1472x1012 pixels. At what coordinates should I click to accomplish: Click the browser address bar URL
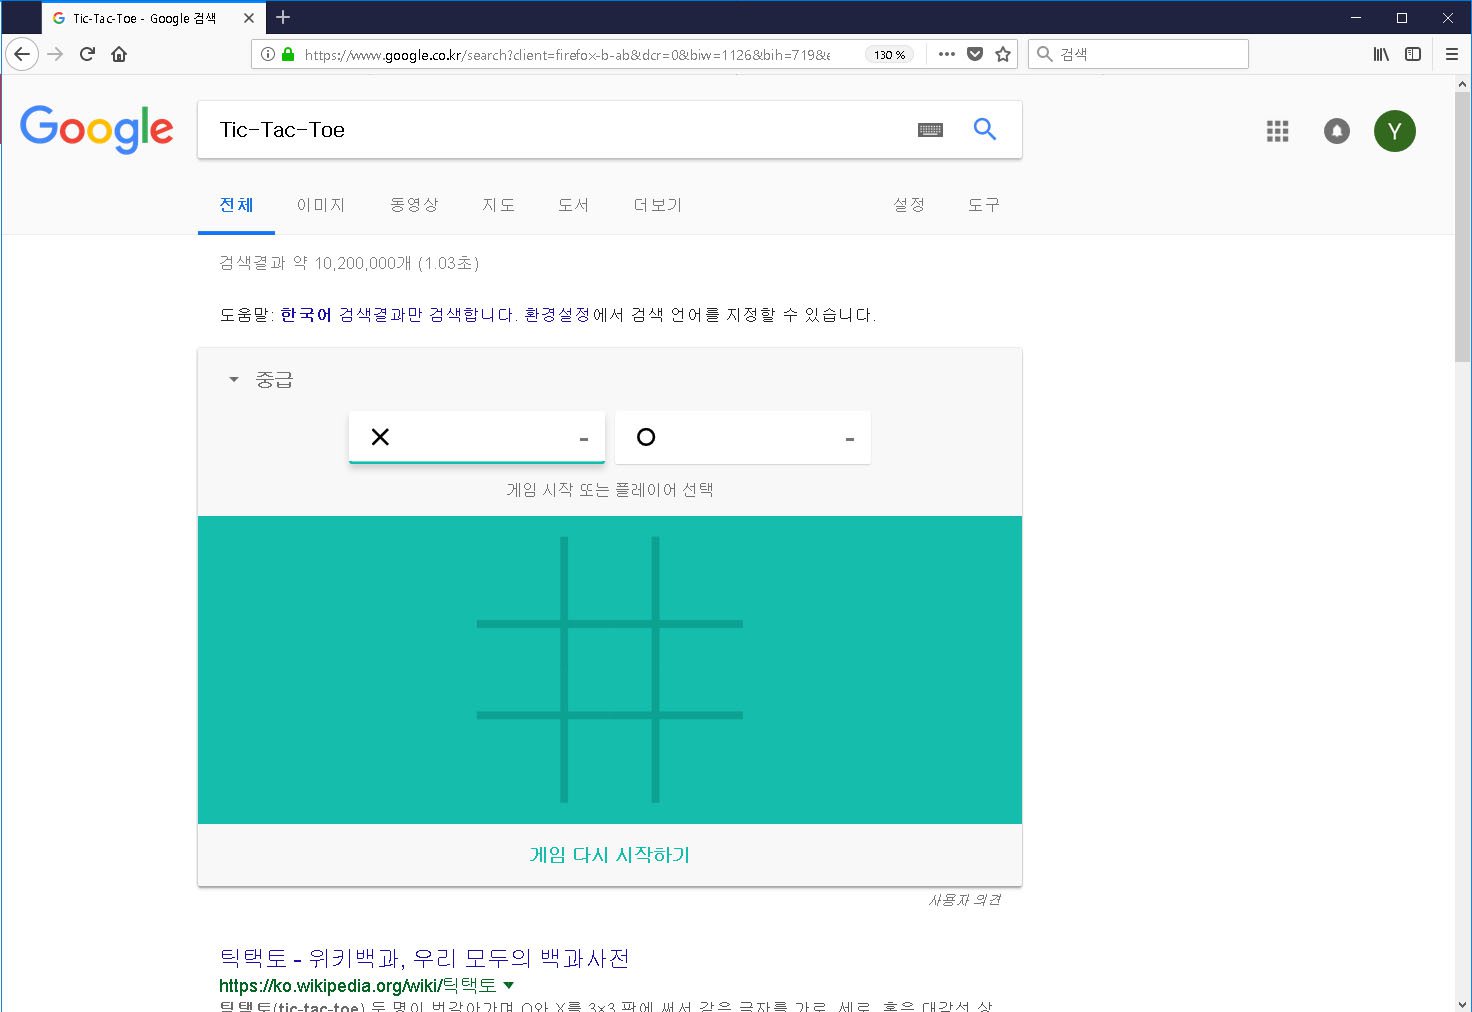pos(567,55)
